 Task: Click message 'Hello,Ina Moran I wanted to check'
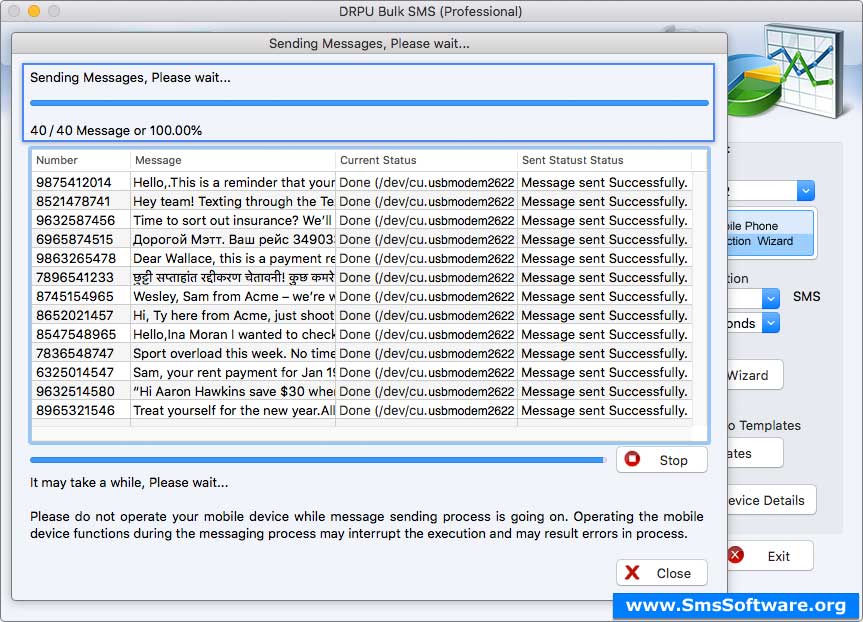click(x=233, y=334)
